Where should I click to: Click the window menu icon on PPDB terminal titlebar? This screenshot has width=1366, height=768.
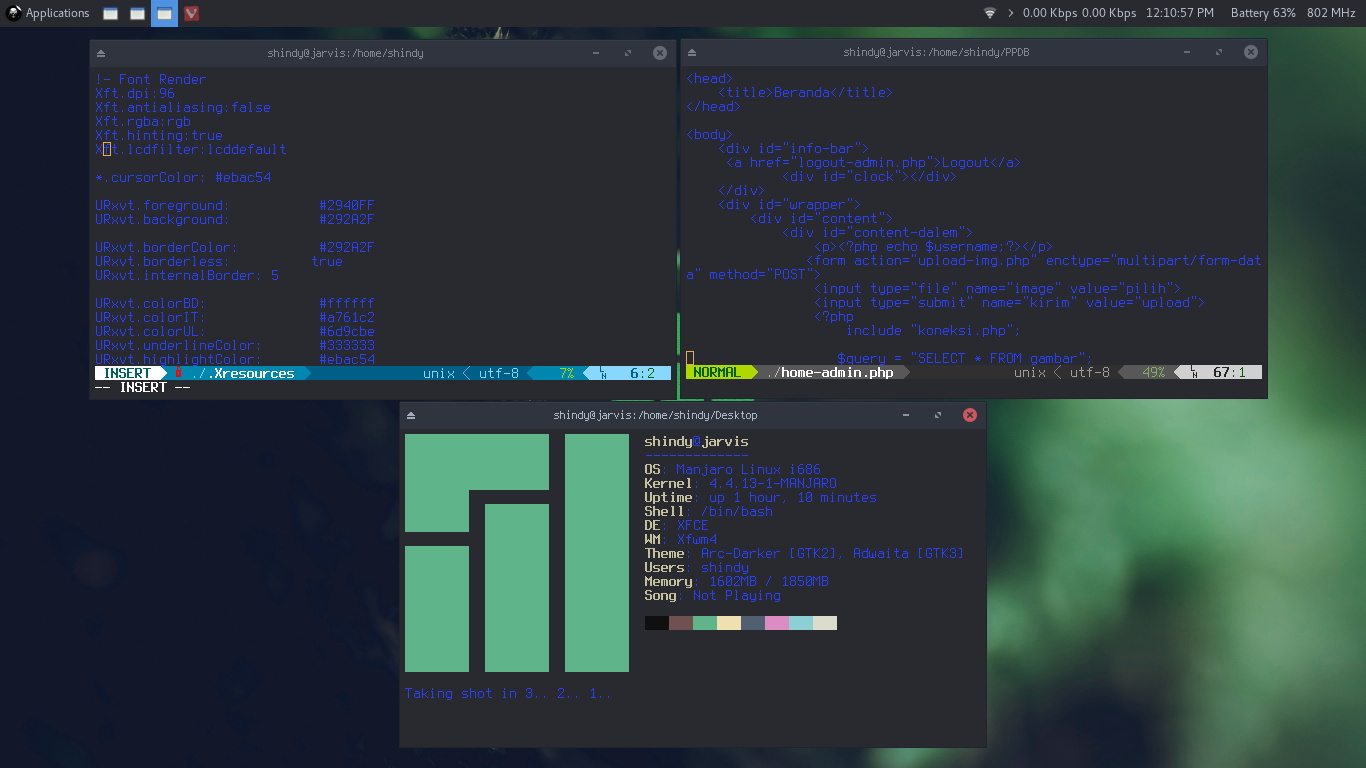[x=691, y=51]
